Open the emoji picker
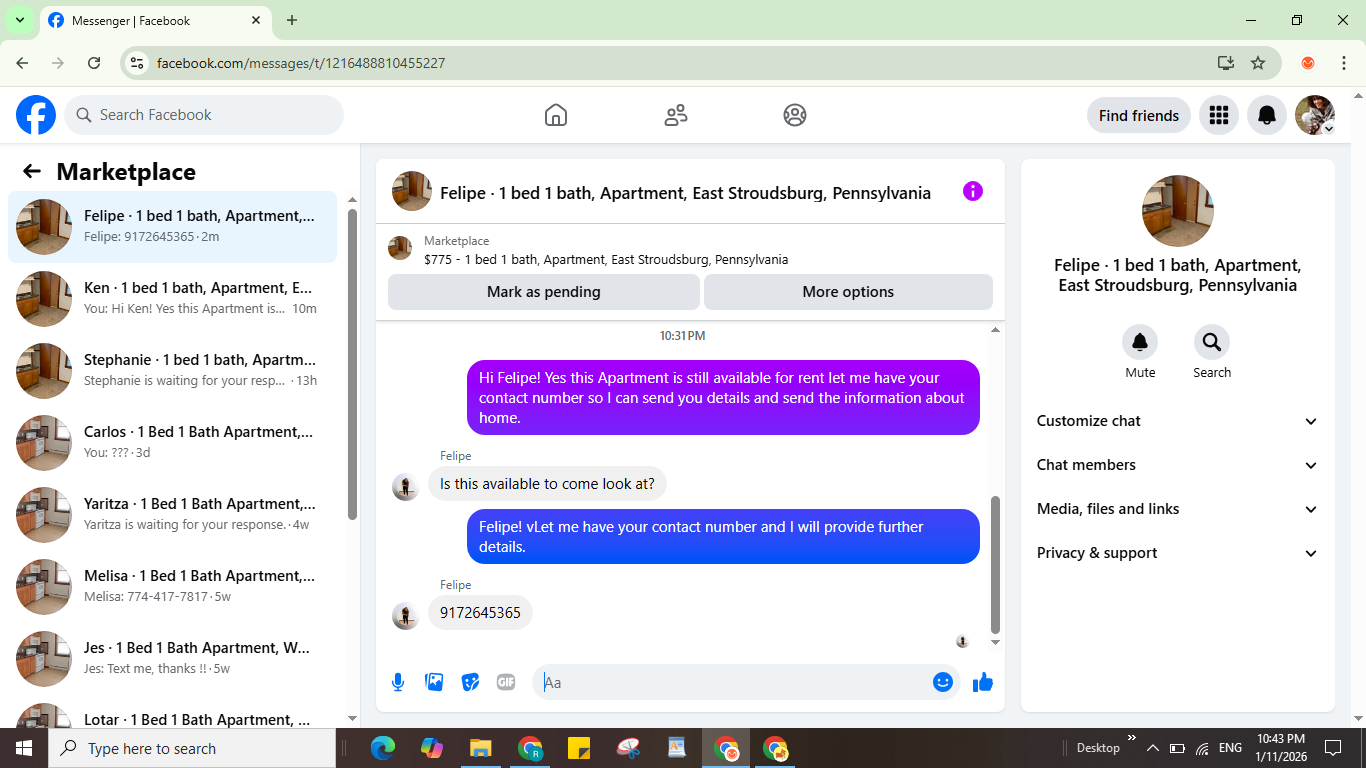The image size is (1366, 768). (943, 682)
